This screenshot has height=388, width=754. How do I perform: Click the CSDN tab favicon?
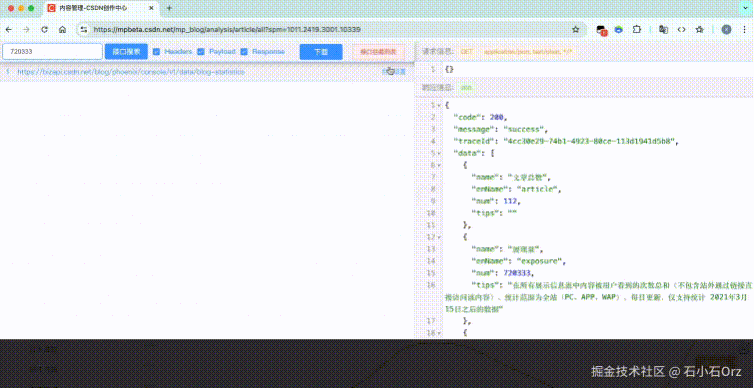51,8
